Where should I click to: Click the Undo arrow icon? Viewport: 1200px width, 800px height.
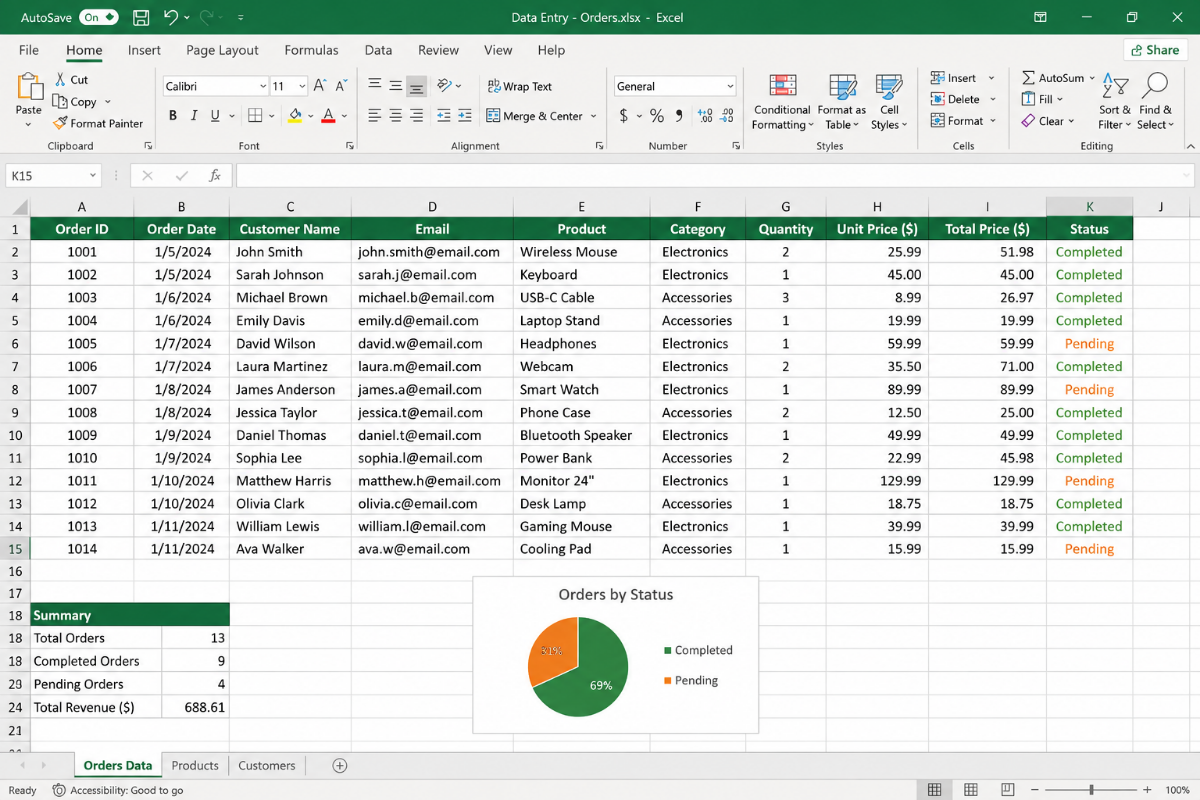point(170,17)
